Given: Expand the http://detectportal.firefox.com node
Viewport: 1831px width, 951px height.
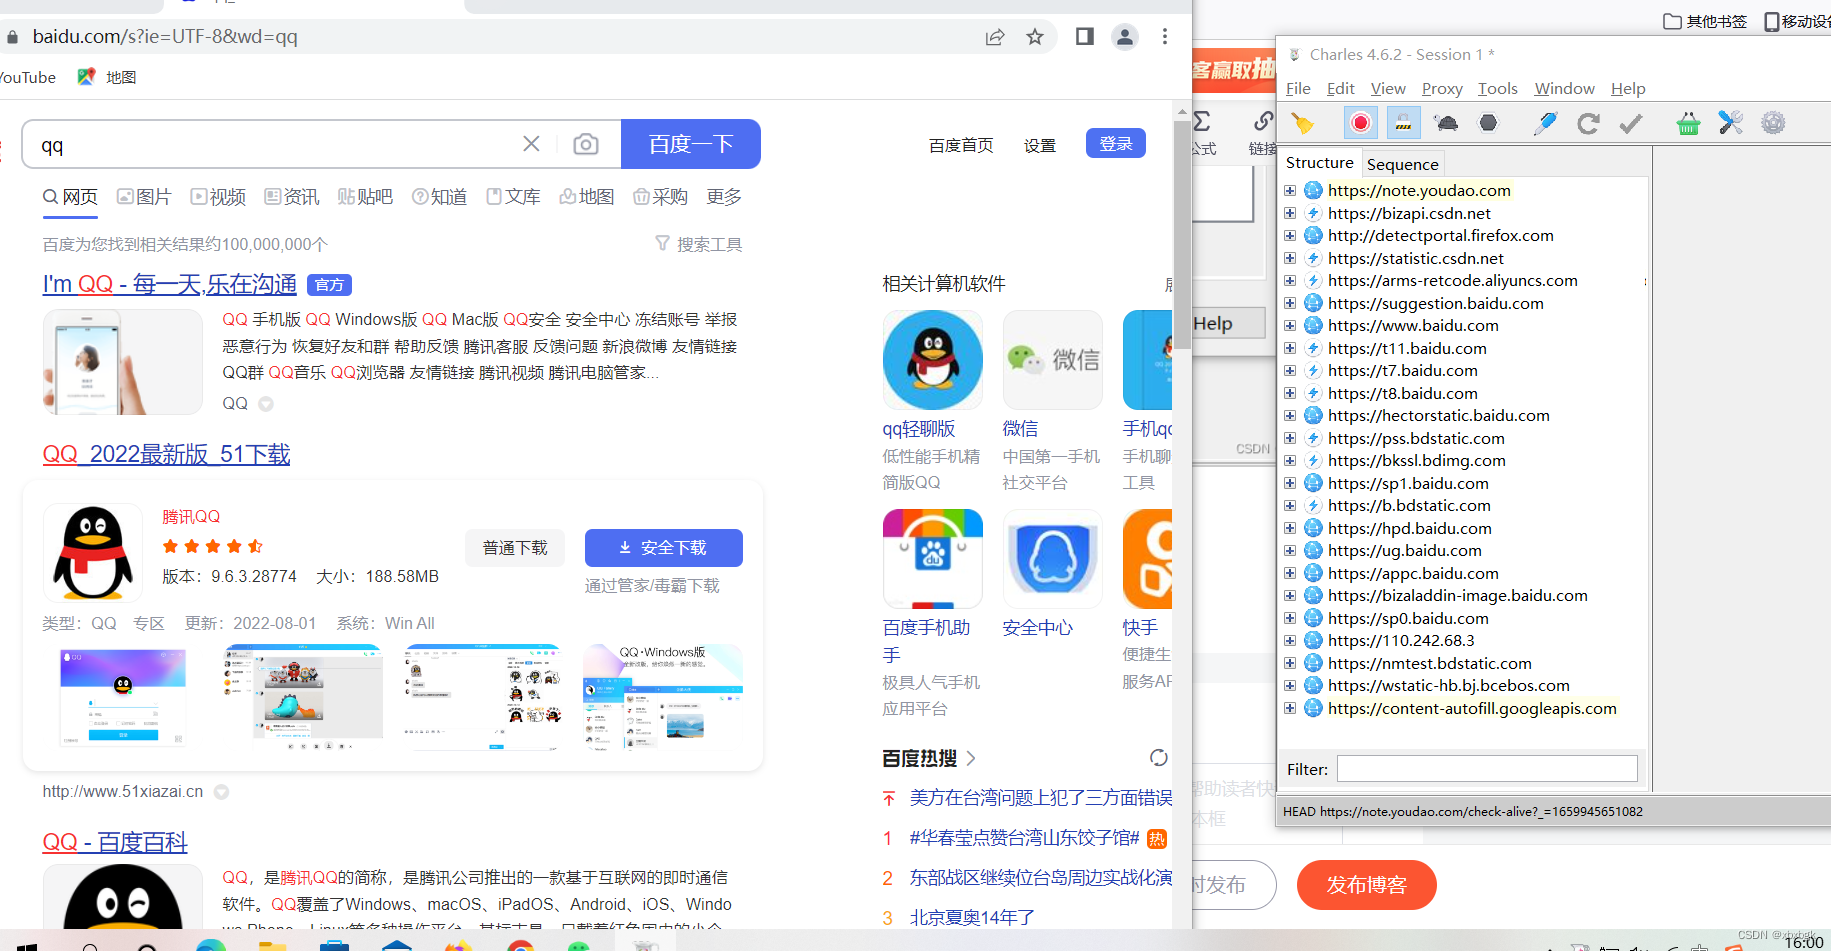Looking at the screenshot, I should 1290,236.
